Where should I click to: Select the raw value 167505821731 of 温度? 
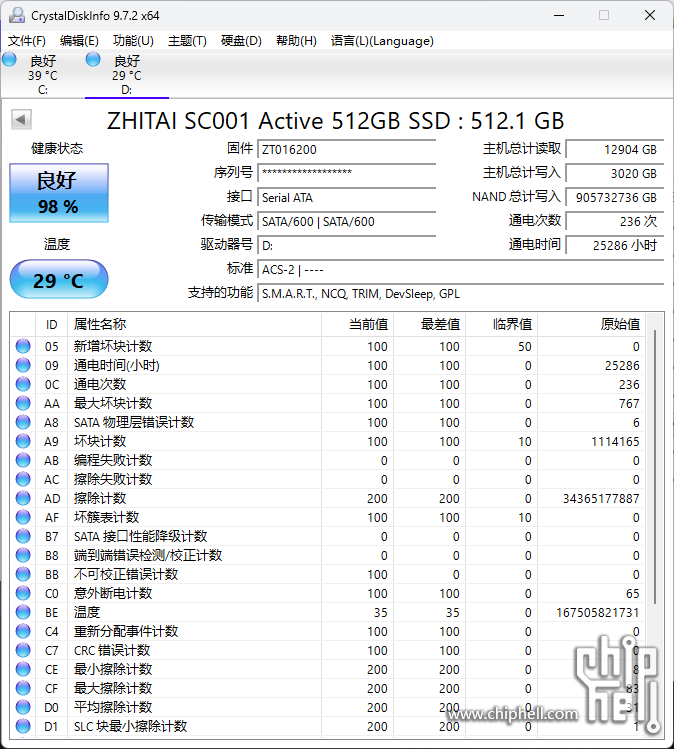(x=598, y=612)
